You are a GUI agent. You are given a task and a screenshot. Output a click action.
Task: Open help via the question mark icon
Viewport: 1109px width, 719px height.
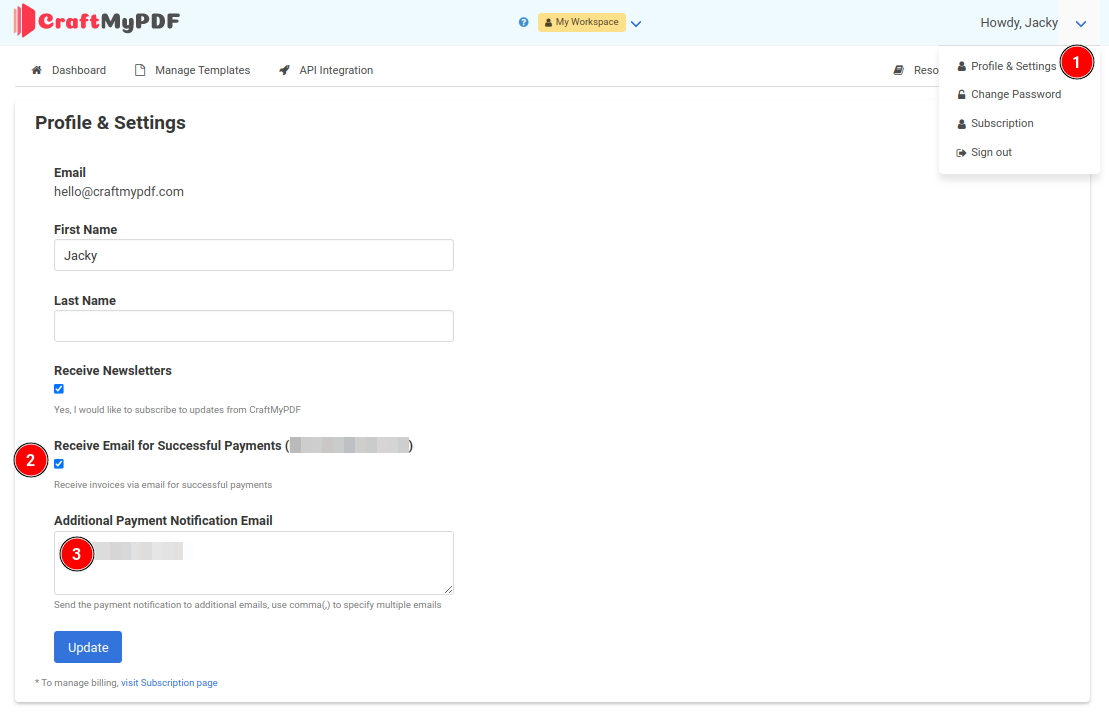(524, 22)
